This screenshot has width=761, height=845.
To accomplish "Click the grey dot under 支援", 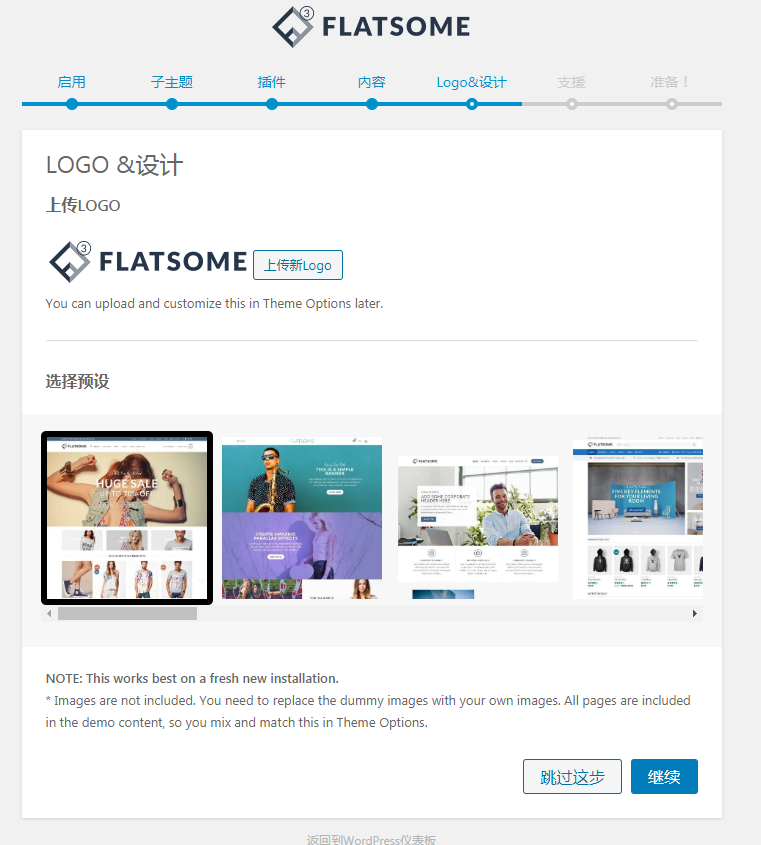I will (x=572, y=104).
